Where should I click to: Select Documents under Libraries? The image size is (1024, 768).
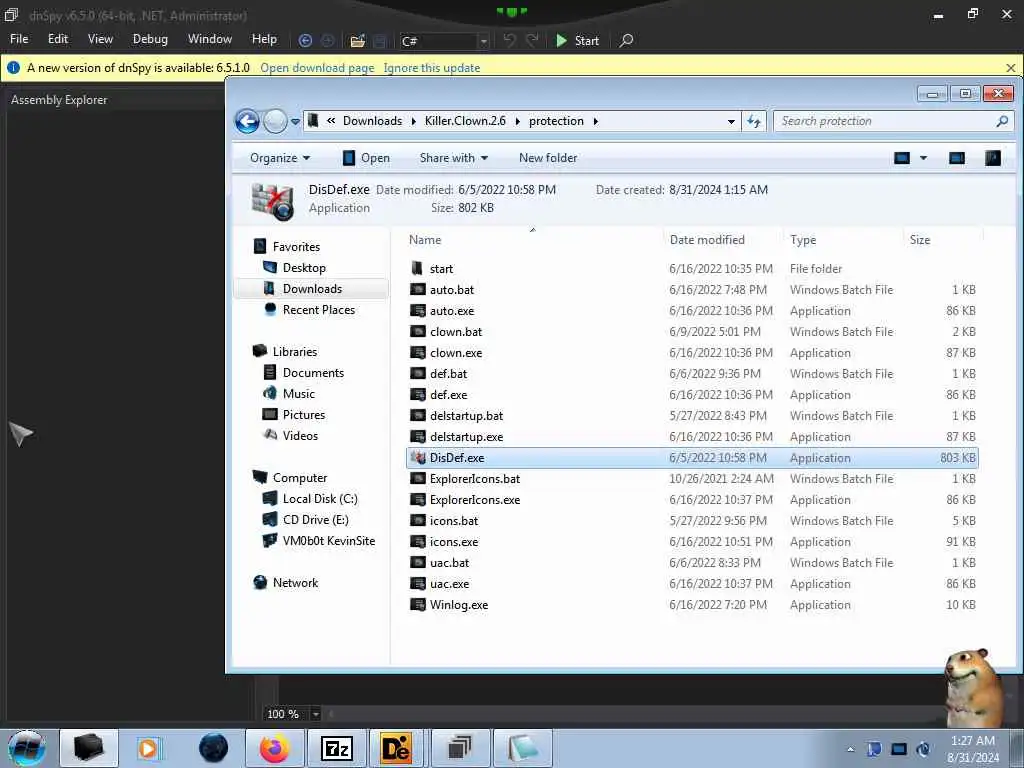313,373
